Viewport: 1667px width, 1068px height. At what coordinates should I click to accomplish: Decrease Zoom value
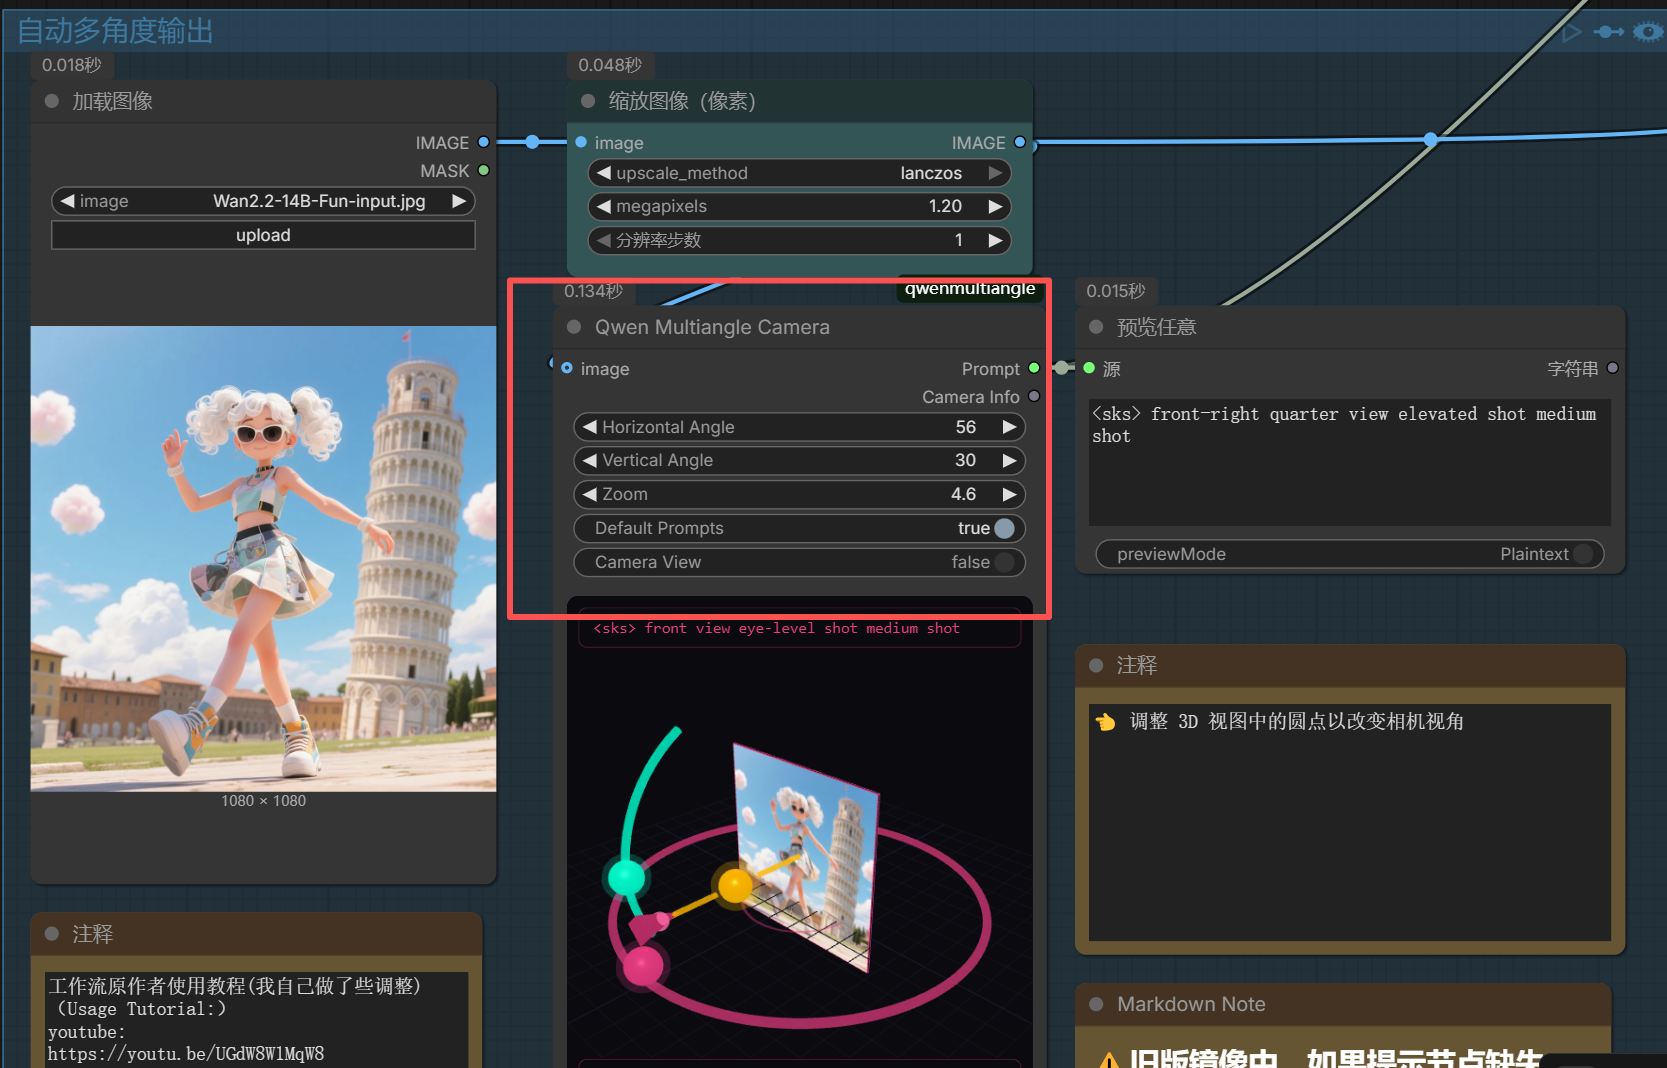589,494
